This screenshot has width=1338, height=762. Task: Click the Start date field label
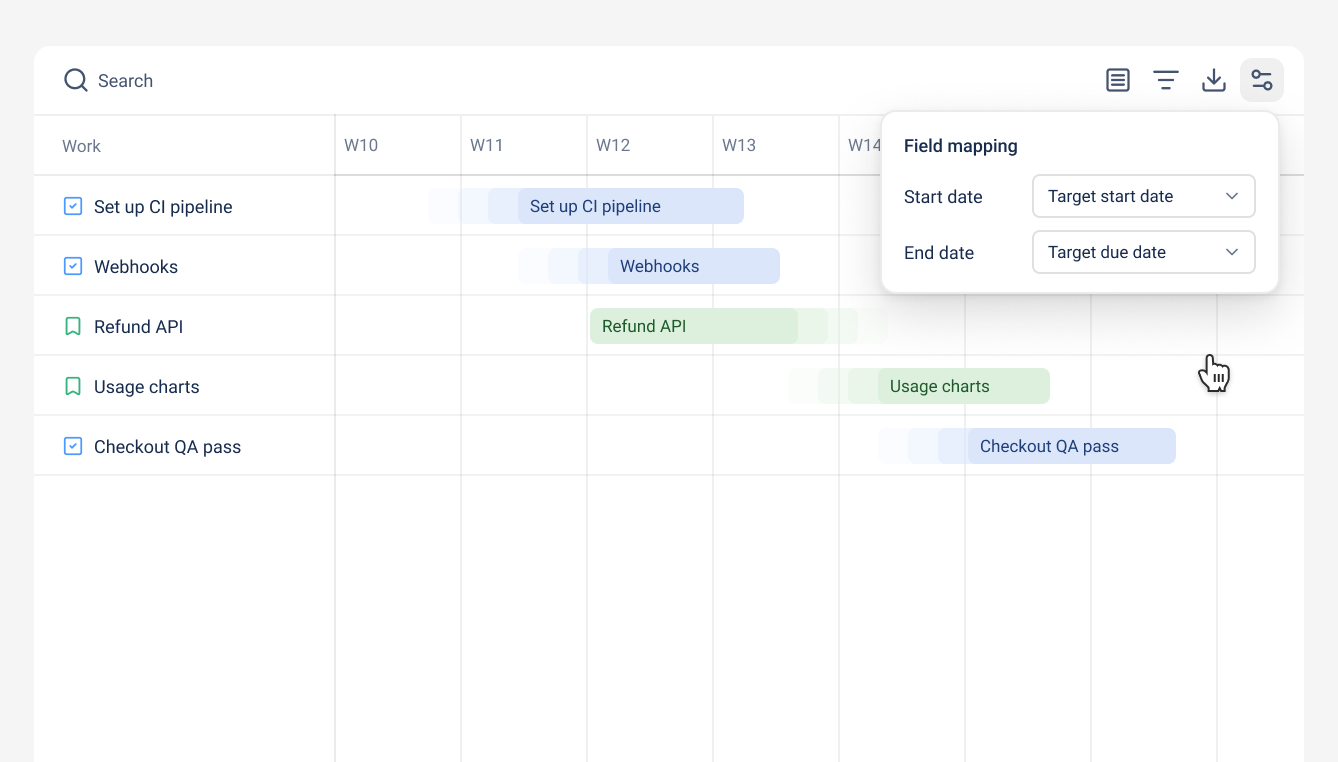943,197
